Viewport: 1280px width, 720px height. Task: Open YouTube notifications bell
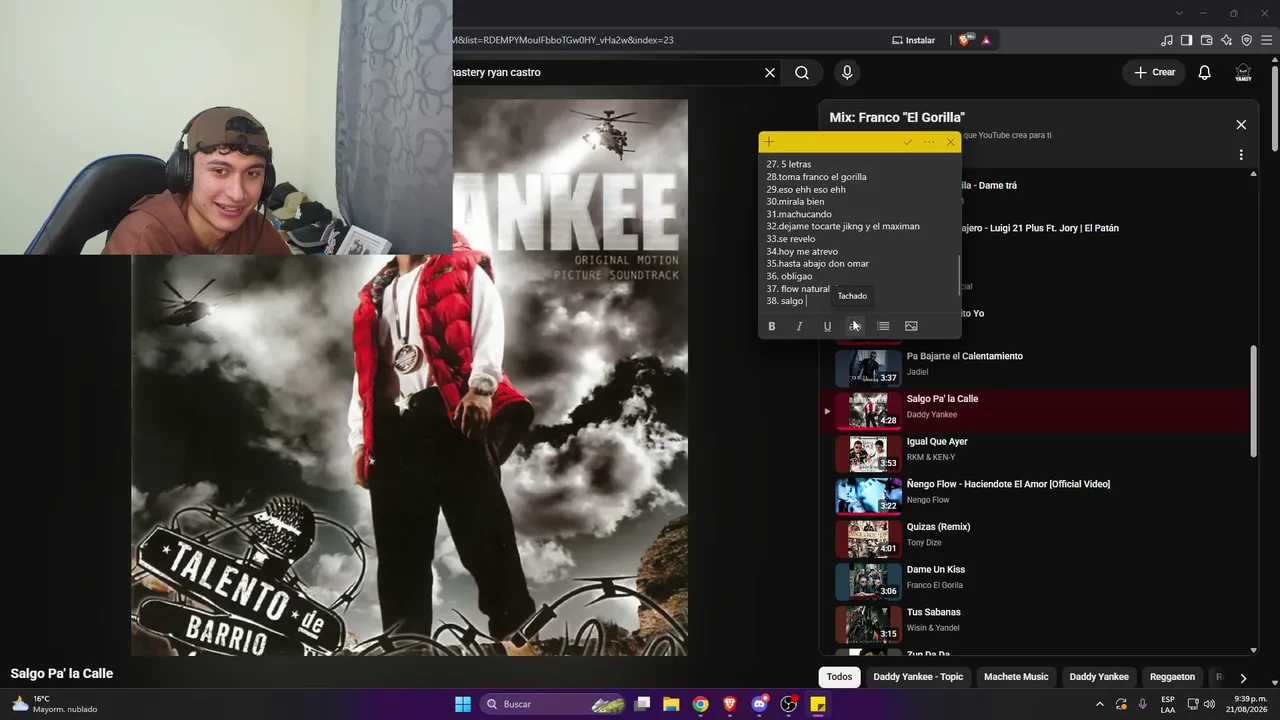point(1205,72)
